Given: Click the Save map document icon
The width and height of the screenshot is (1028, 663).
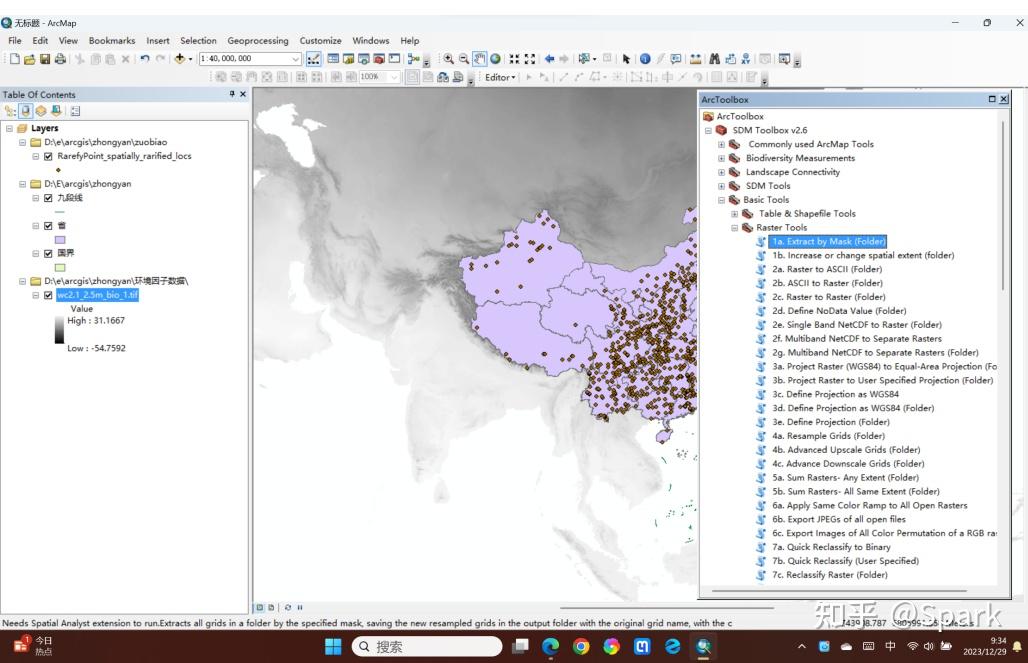Looking at the screenshot, I should 45,59.
